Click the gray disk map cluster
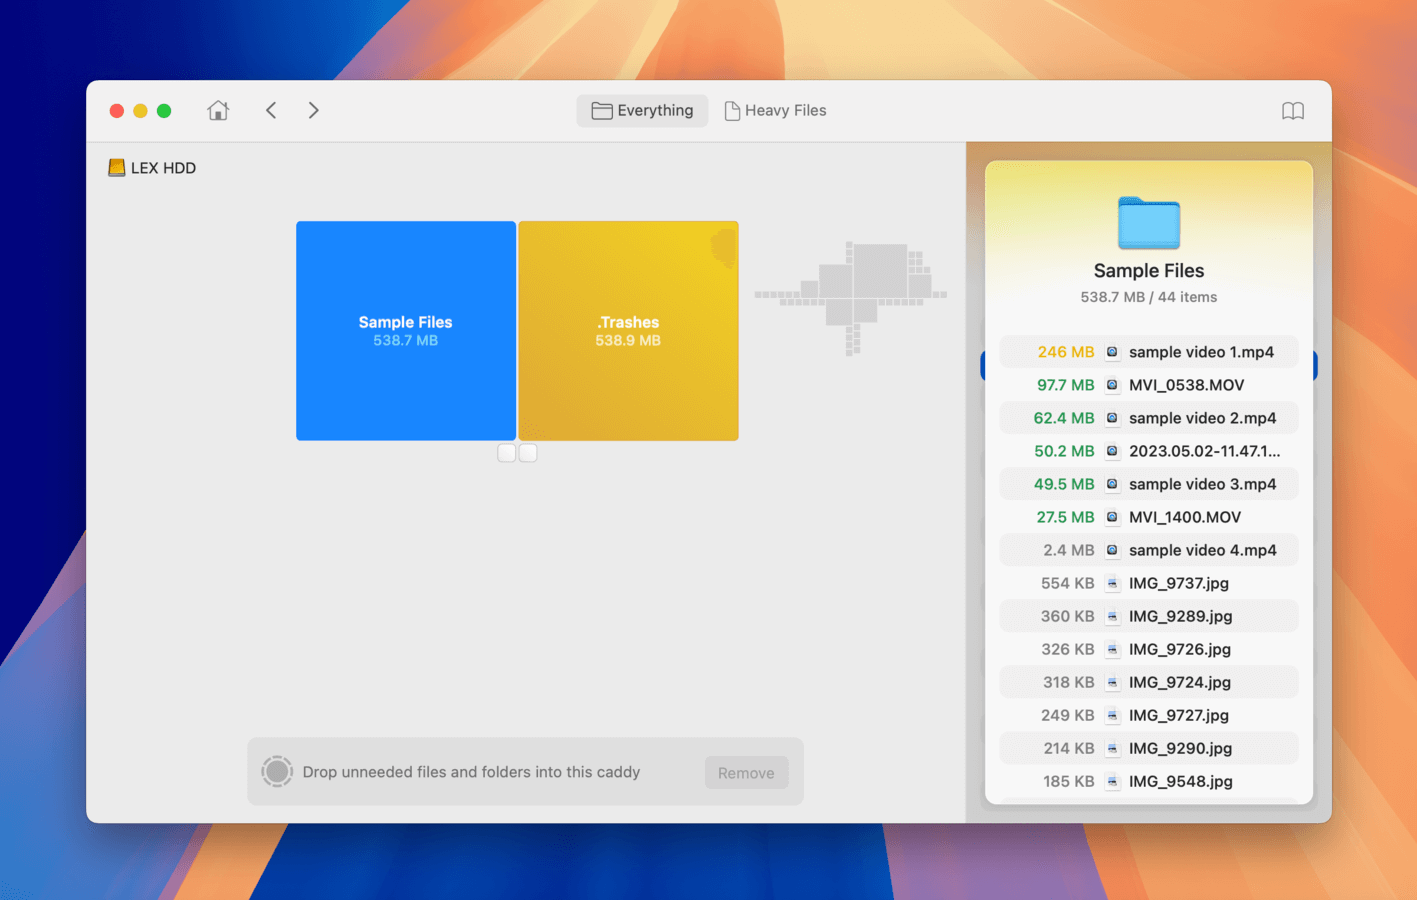Viewport: 1417px width, 900px height. pyautogui.click(x=851, y=297)
